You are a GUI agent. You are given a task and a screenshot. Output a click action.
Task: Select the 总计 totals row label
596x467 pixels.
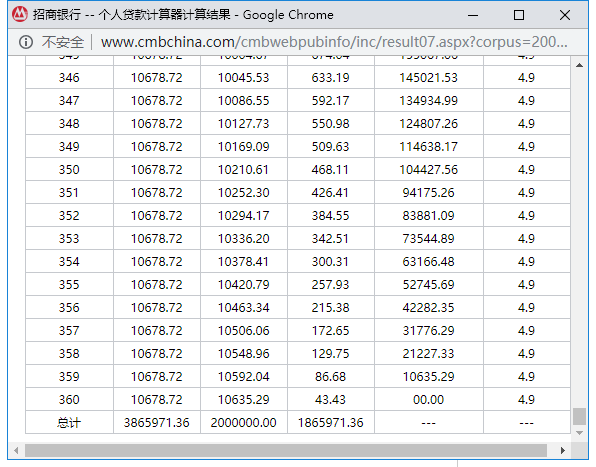click(69, 423)
